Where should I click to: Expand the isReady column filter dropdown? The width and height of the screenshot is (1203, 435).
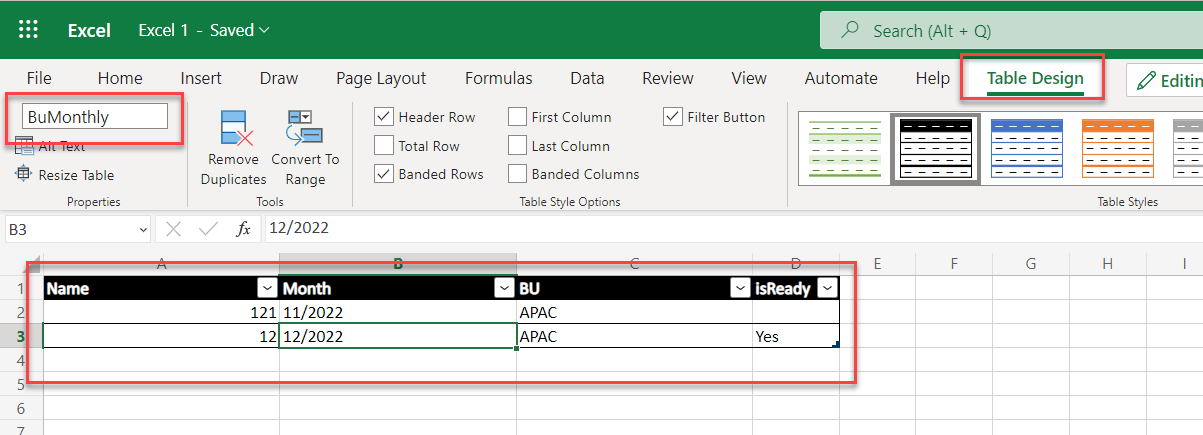[x=827, y=289]
